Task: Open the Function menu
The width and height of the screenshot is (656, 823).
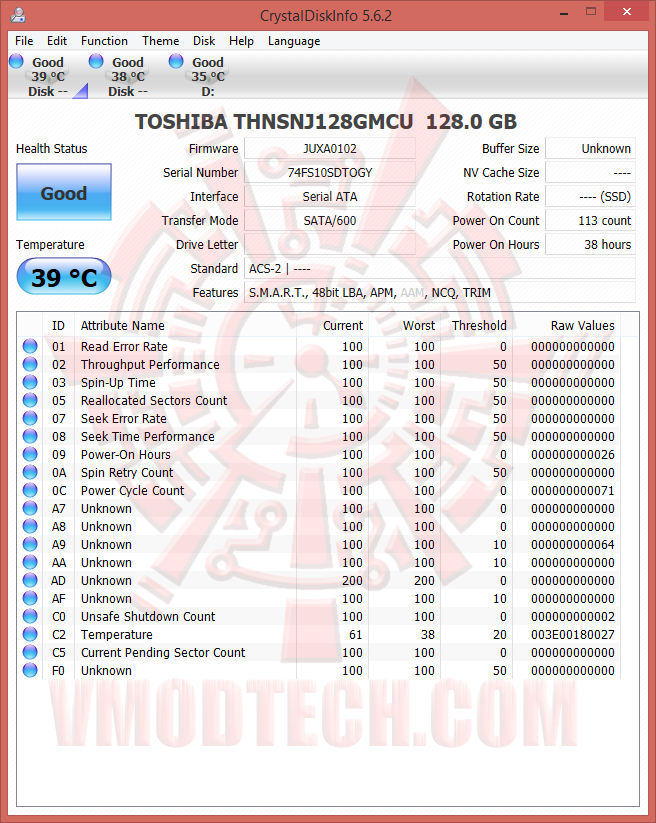Action: pos(104,41)
